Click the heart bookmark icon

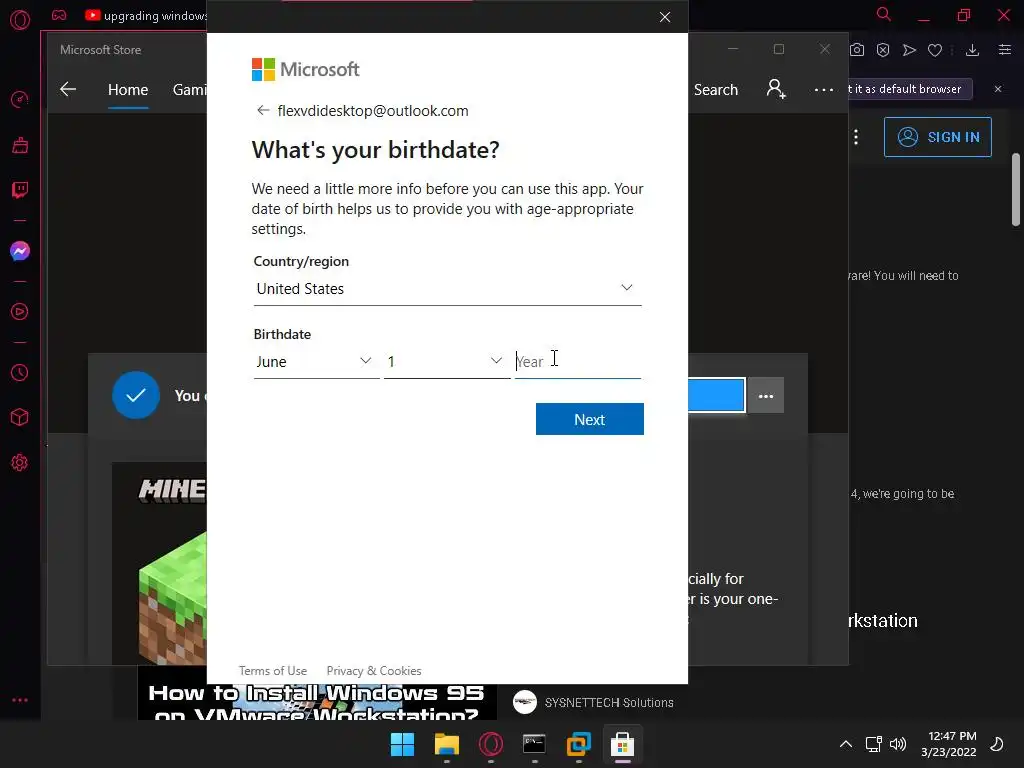pos(935,50)
